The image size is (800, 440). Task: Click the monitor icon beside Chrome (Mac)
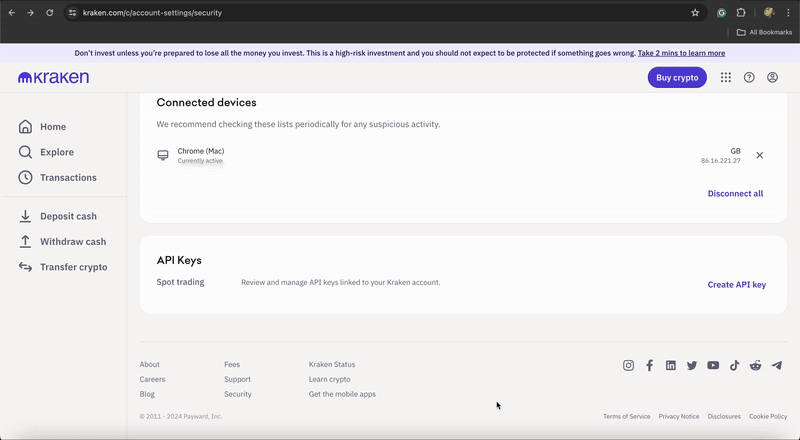(163, 155)
